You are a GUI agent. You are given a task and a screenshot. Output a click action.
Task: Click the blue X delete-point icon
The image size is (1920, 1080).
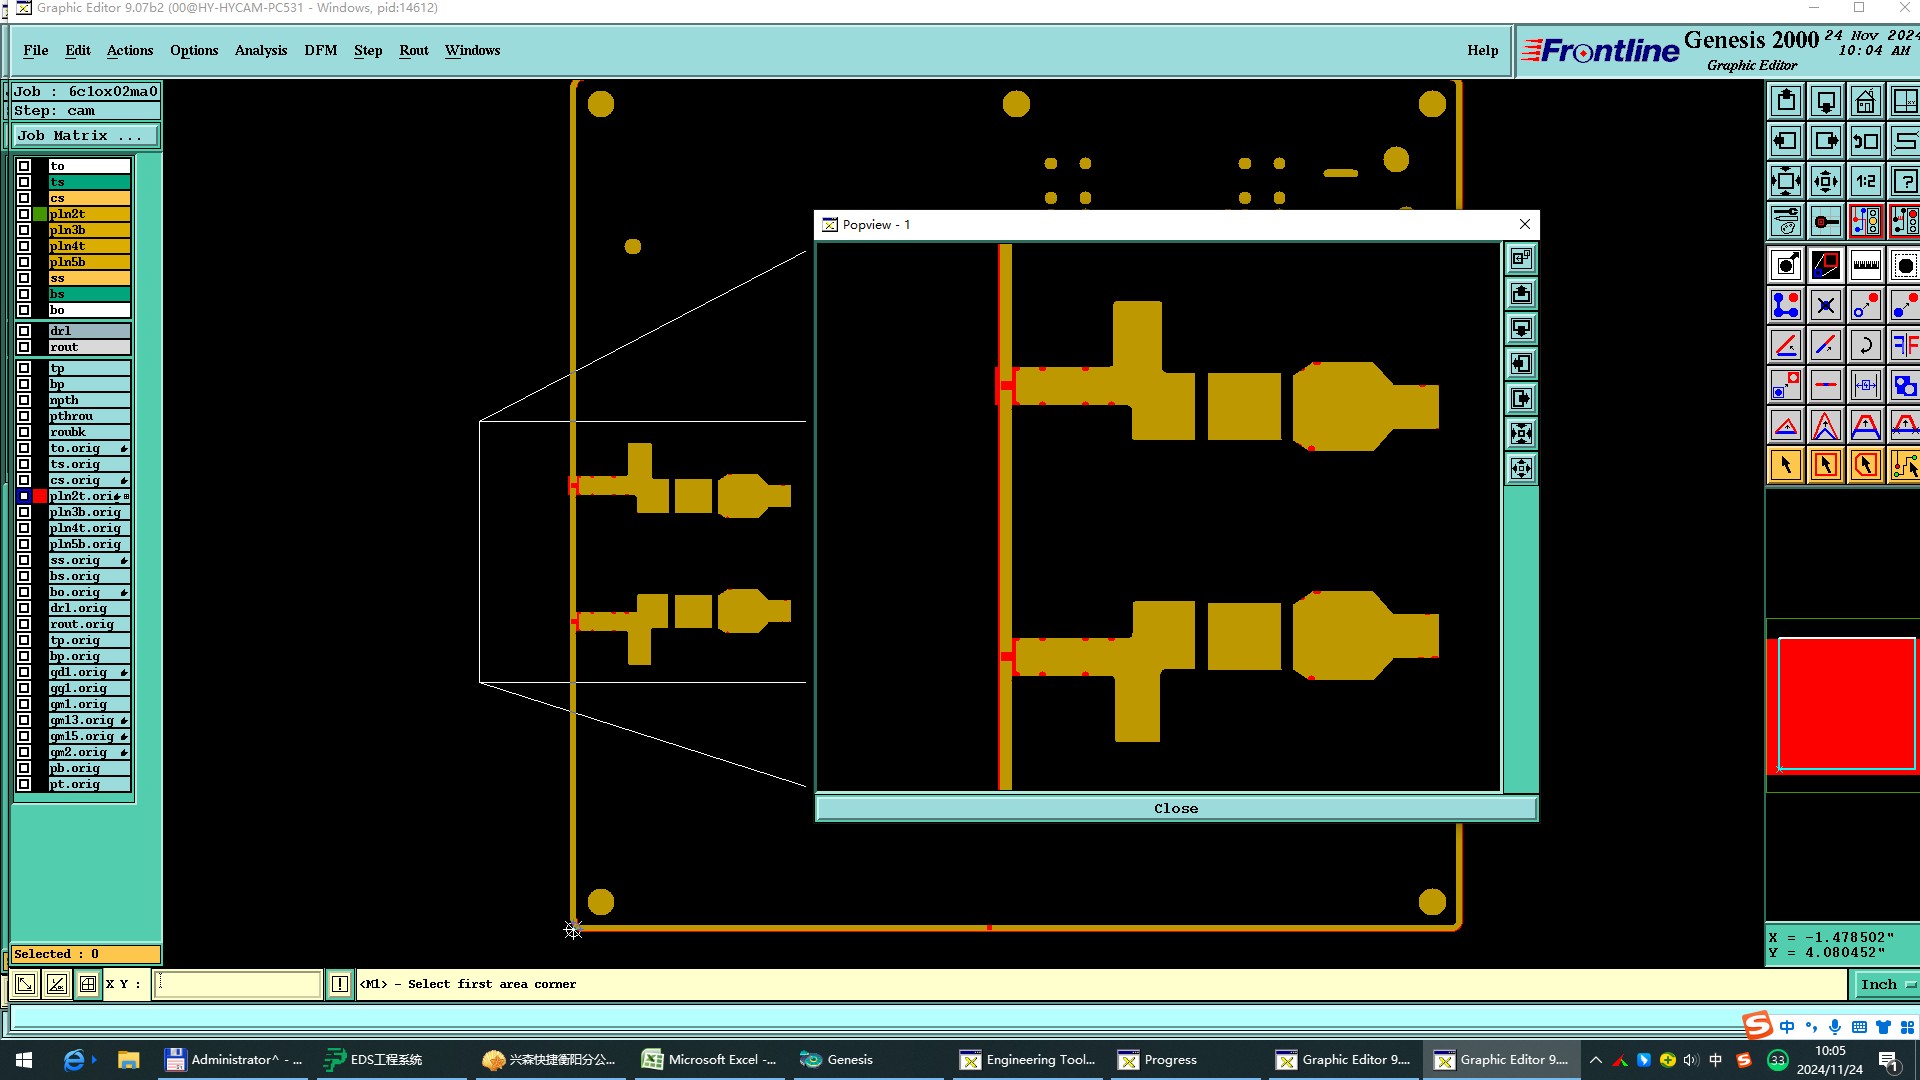pyautogui.click(x=1825, y=306)
